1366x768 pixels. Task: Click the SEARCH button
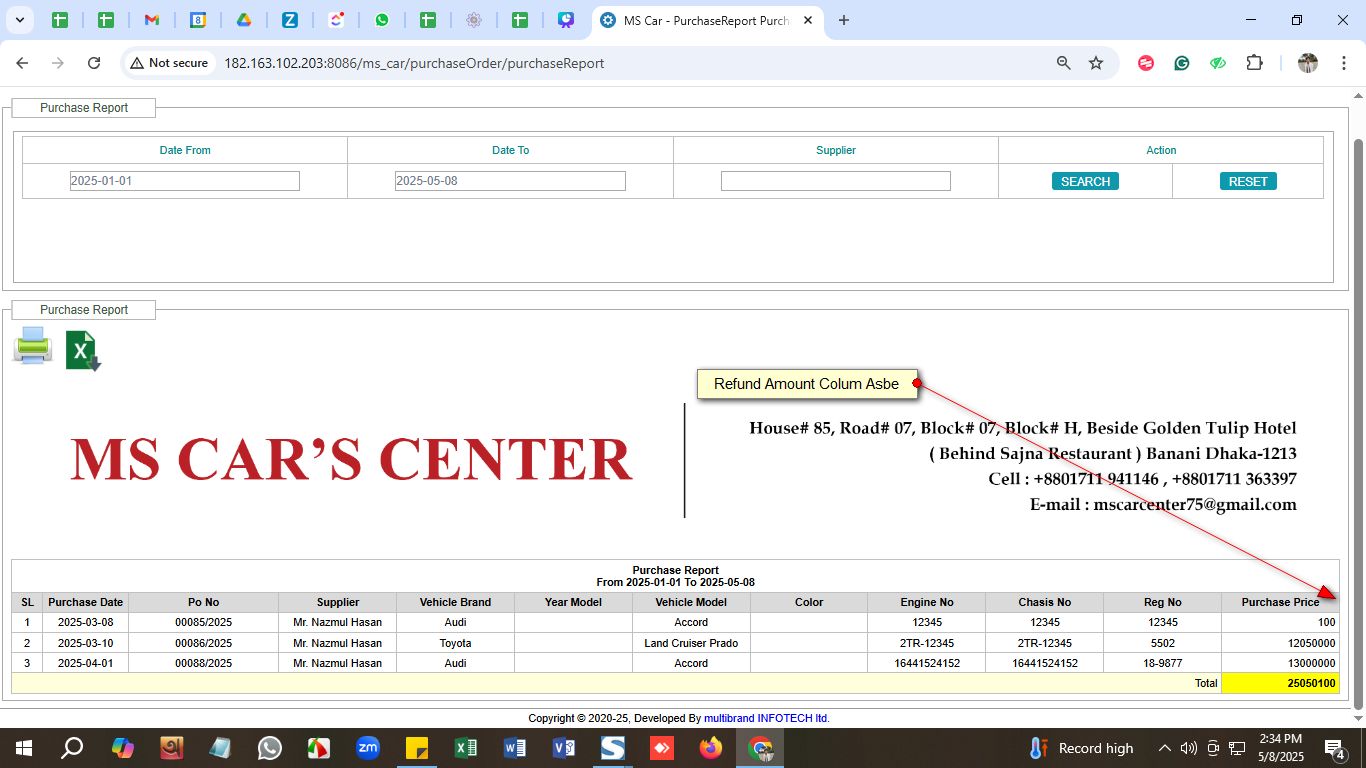1085,181
